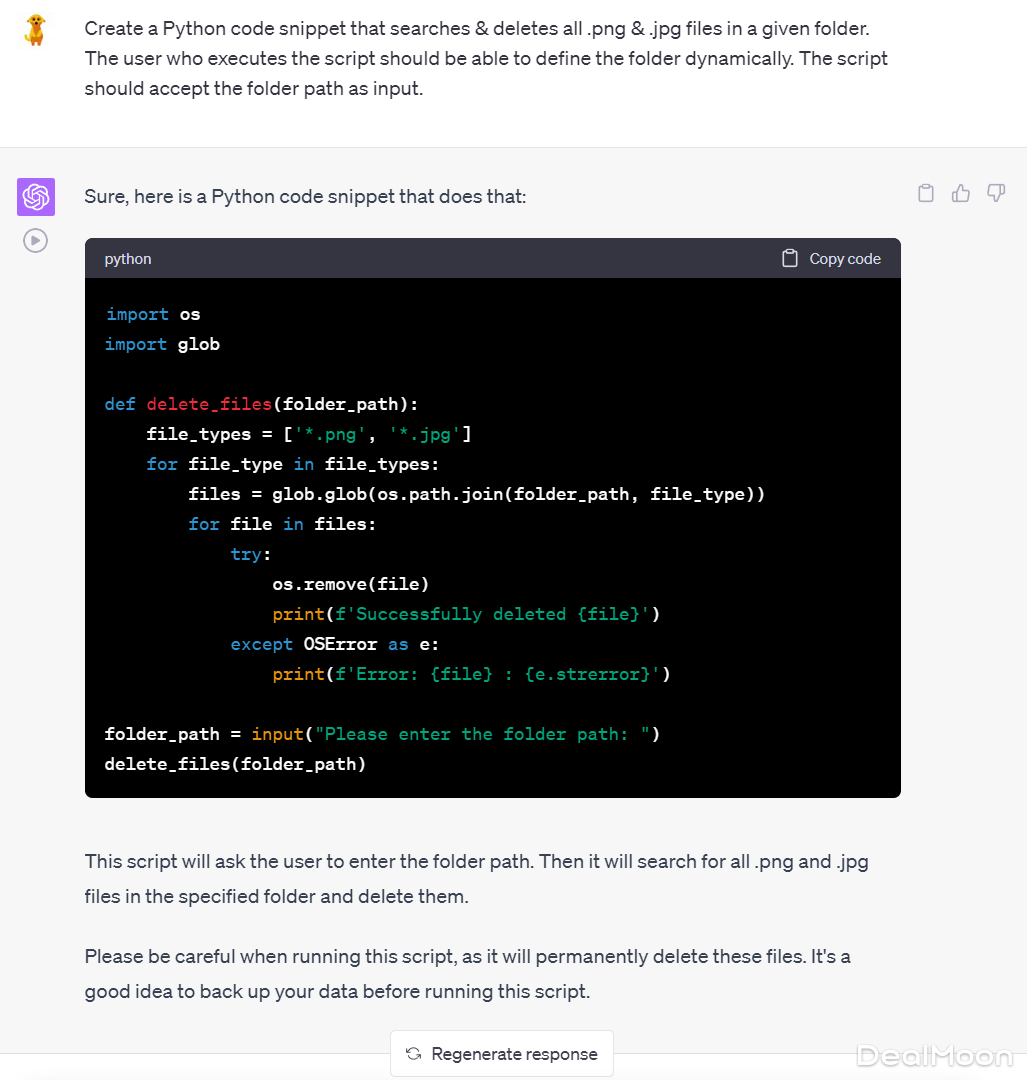This screenshot has width=1027, height=1080.
Task: Click the 'except OSError as e' line
Action: (334, 644)
